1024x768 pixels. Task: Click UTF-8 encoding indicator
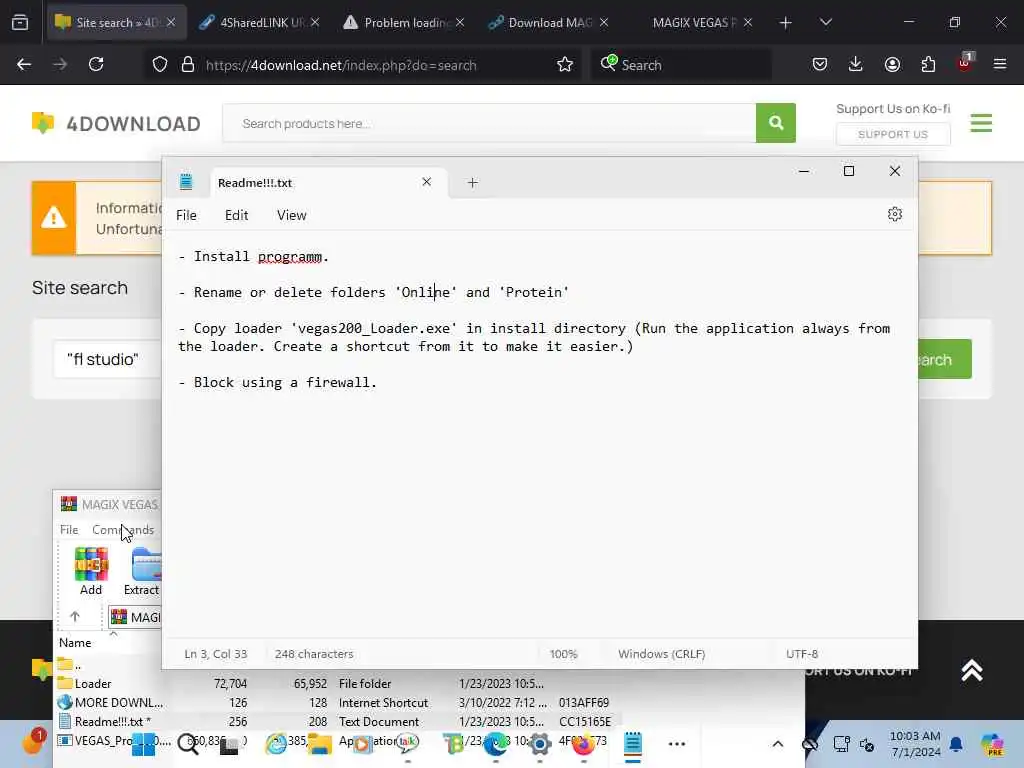802,654
